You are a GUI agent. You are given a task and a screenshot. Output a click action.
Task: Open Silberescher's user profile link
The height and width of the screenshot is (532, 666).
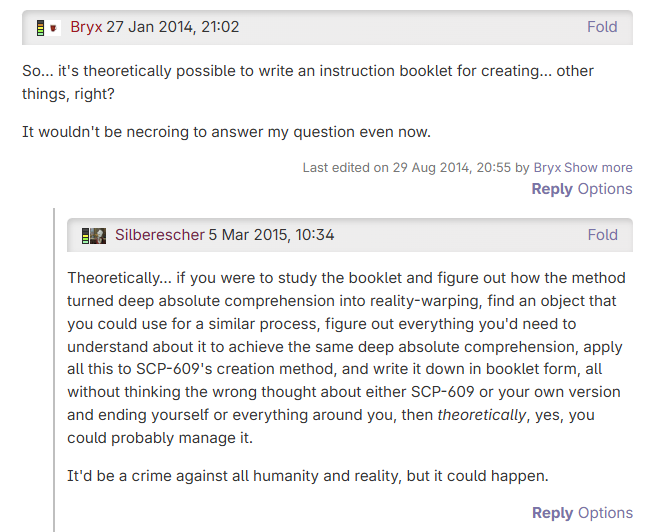click(x=159, y=235)
